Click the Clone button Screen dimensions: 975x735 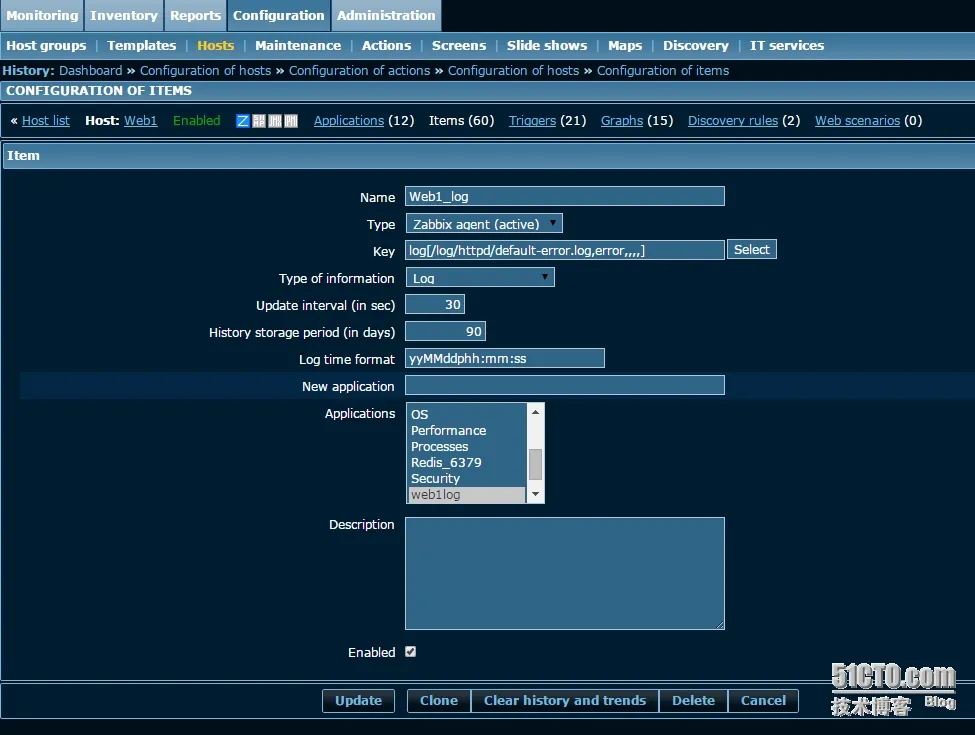pyautogui.click(x=439, y=701)
